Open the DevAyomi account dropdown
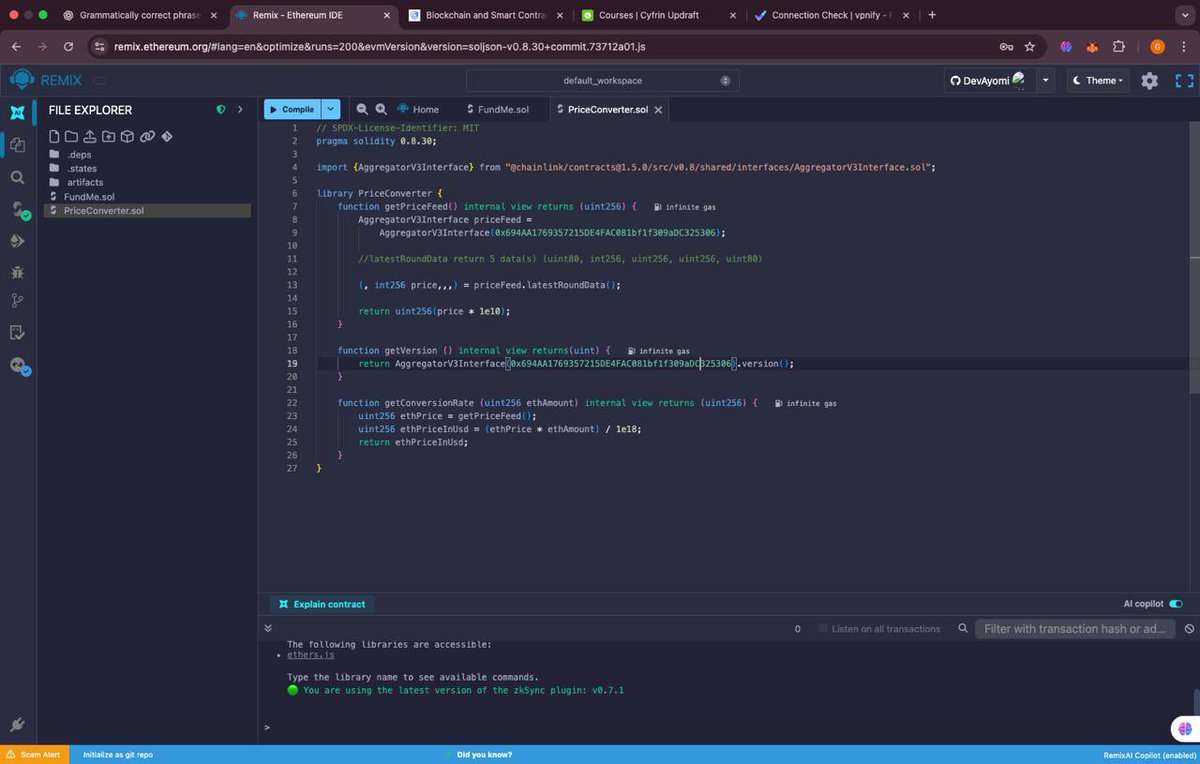 pos(1044,80)
